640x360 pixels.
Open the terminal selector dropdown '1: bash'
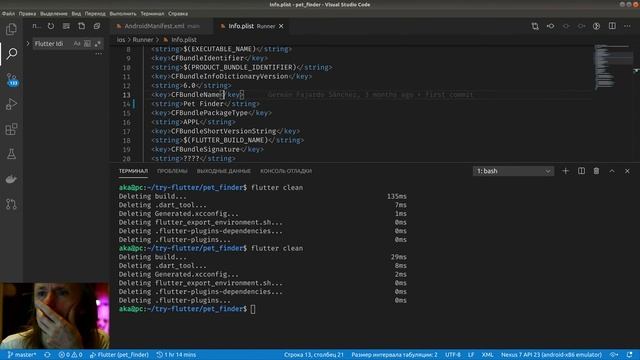coord(513,171)
